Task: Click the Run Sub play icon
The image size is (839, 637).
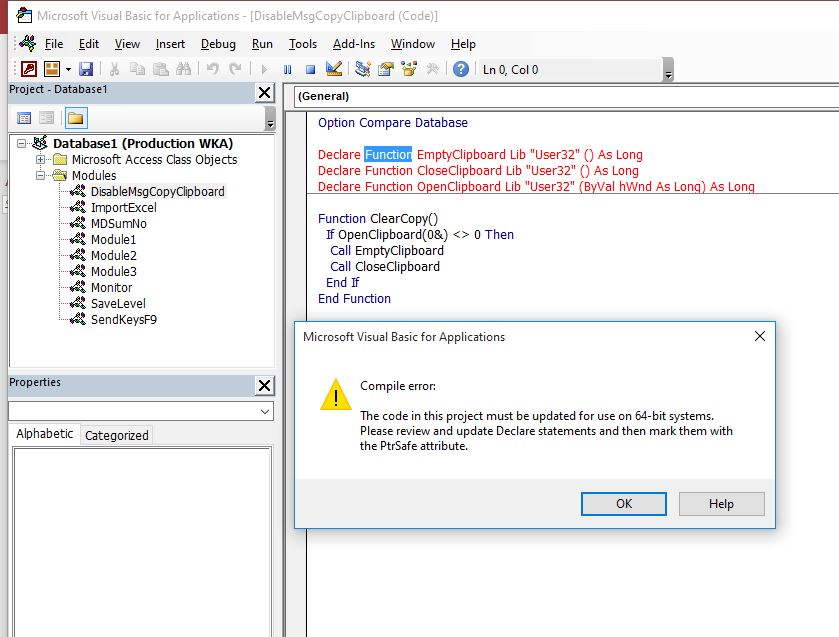Action: (264, 70)
